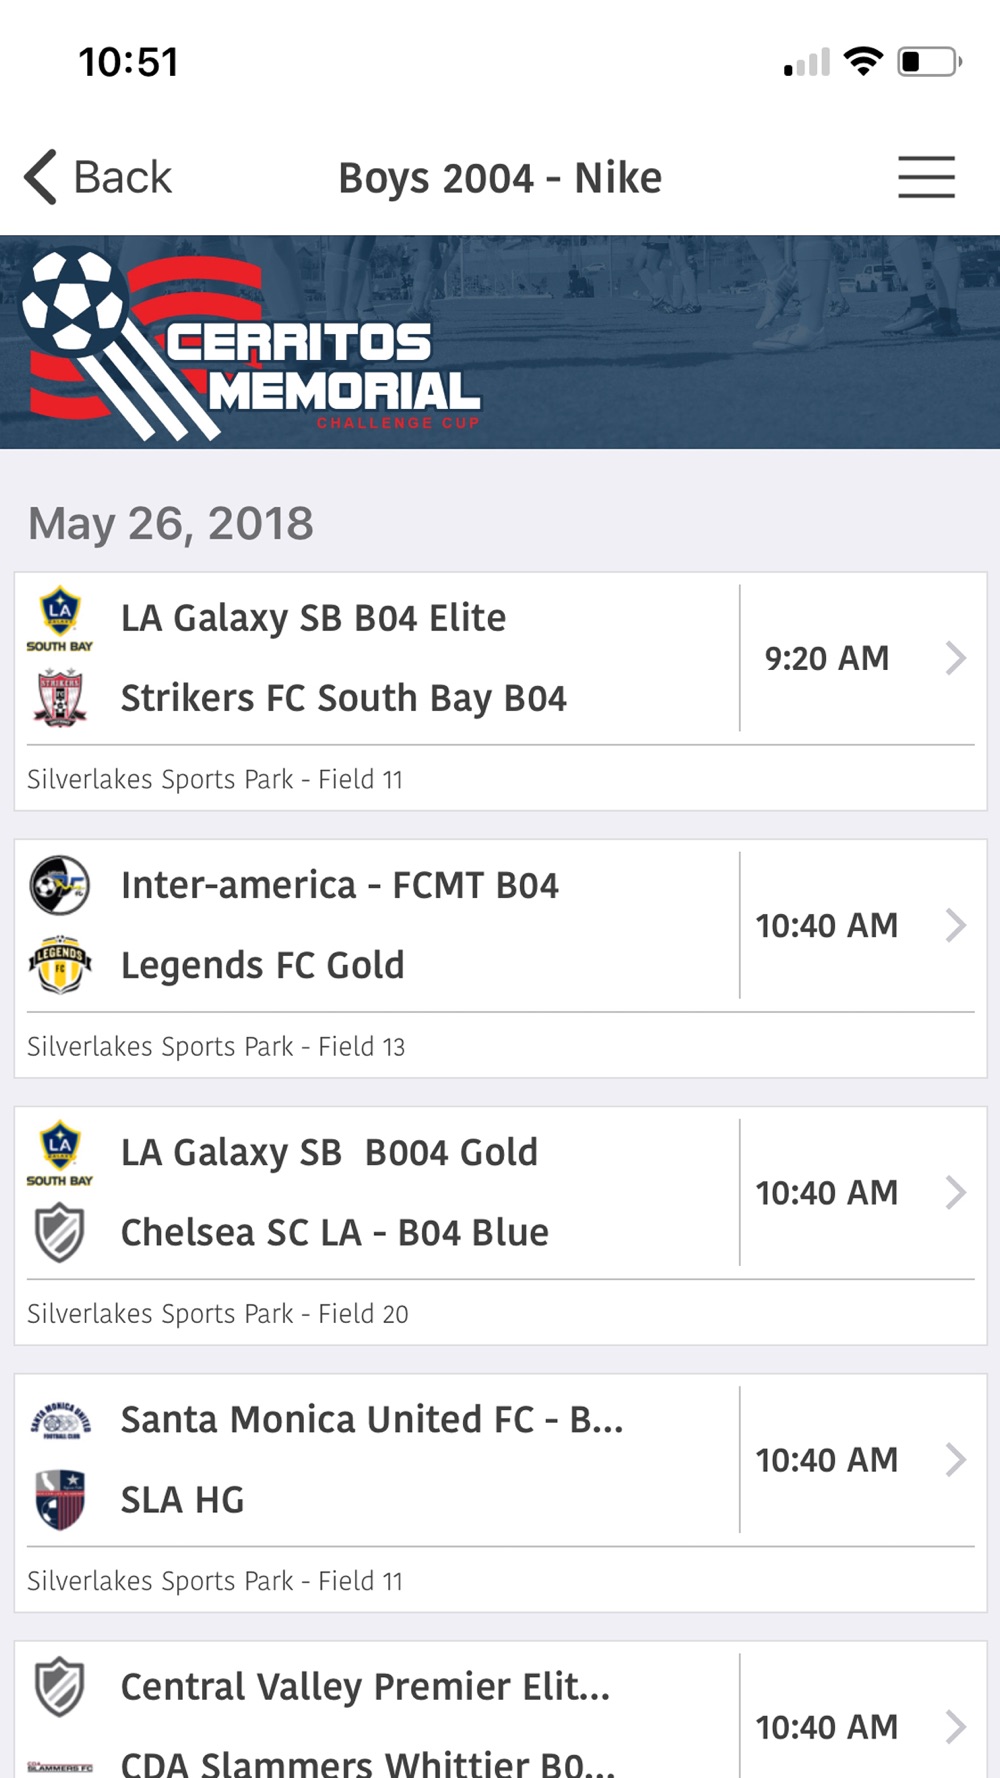Image resolution: width=1000 pixels, height=1778 pixels.
Task: Tap the SLA HG team crest
Action: pyautogui.click(x=60, y=1499)
